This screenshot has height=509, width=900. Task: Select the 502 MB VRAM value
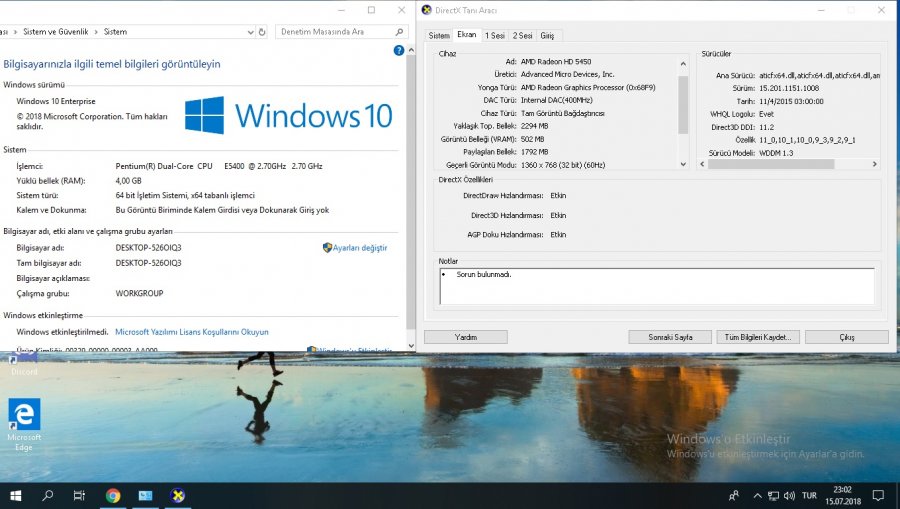[x=532, y=139]
